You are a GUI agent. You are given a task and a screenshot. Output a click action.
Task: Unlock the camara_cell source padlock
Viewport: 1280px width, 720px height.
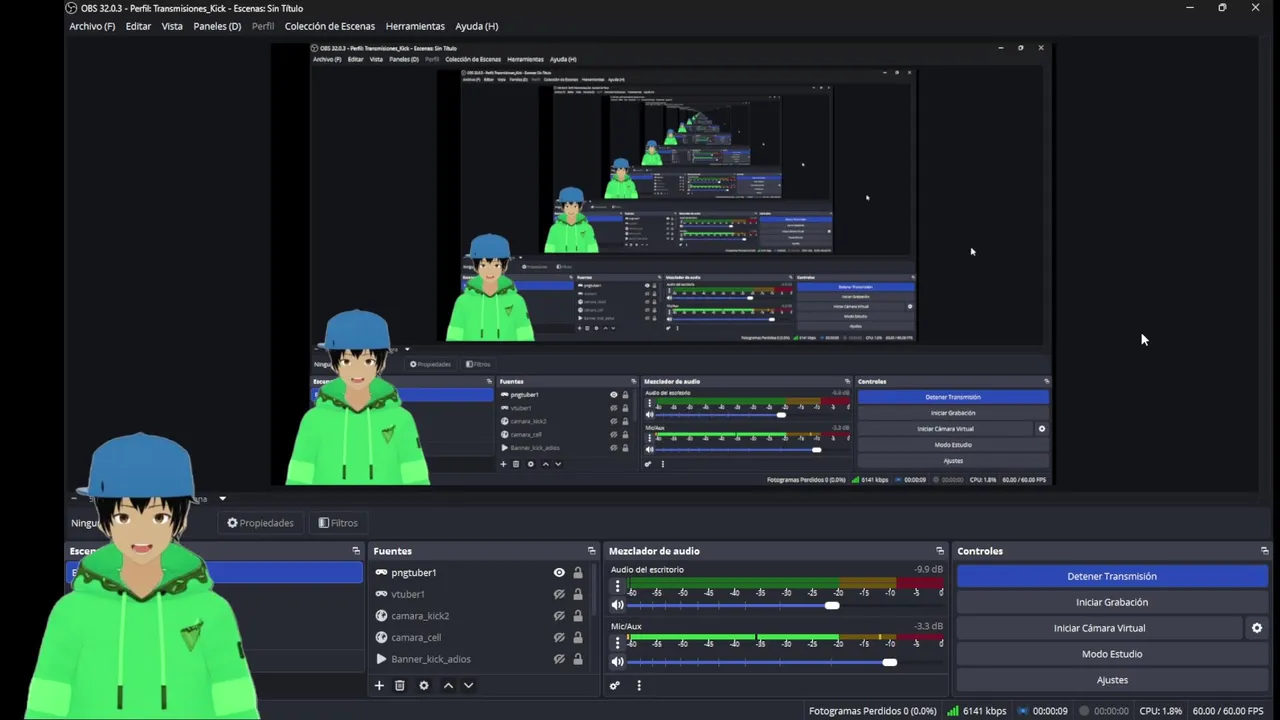578,637
